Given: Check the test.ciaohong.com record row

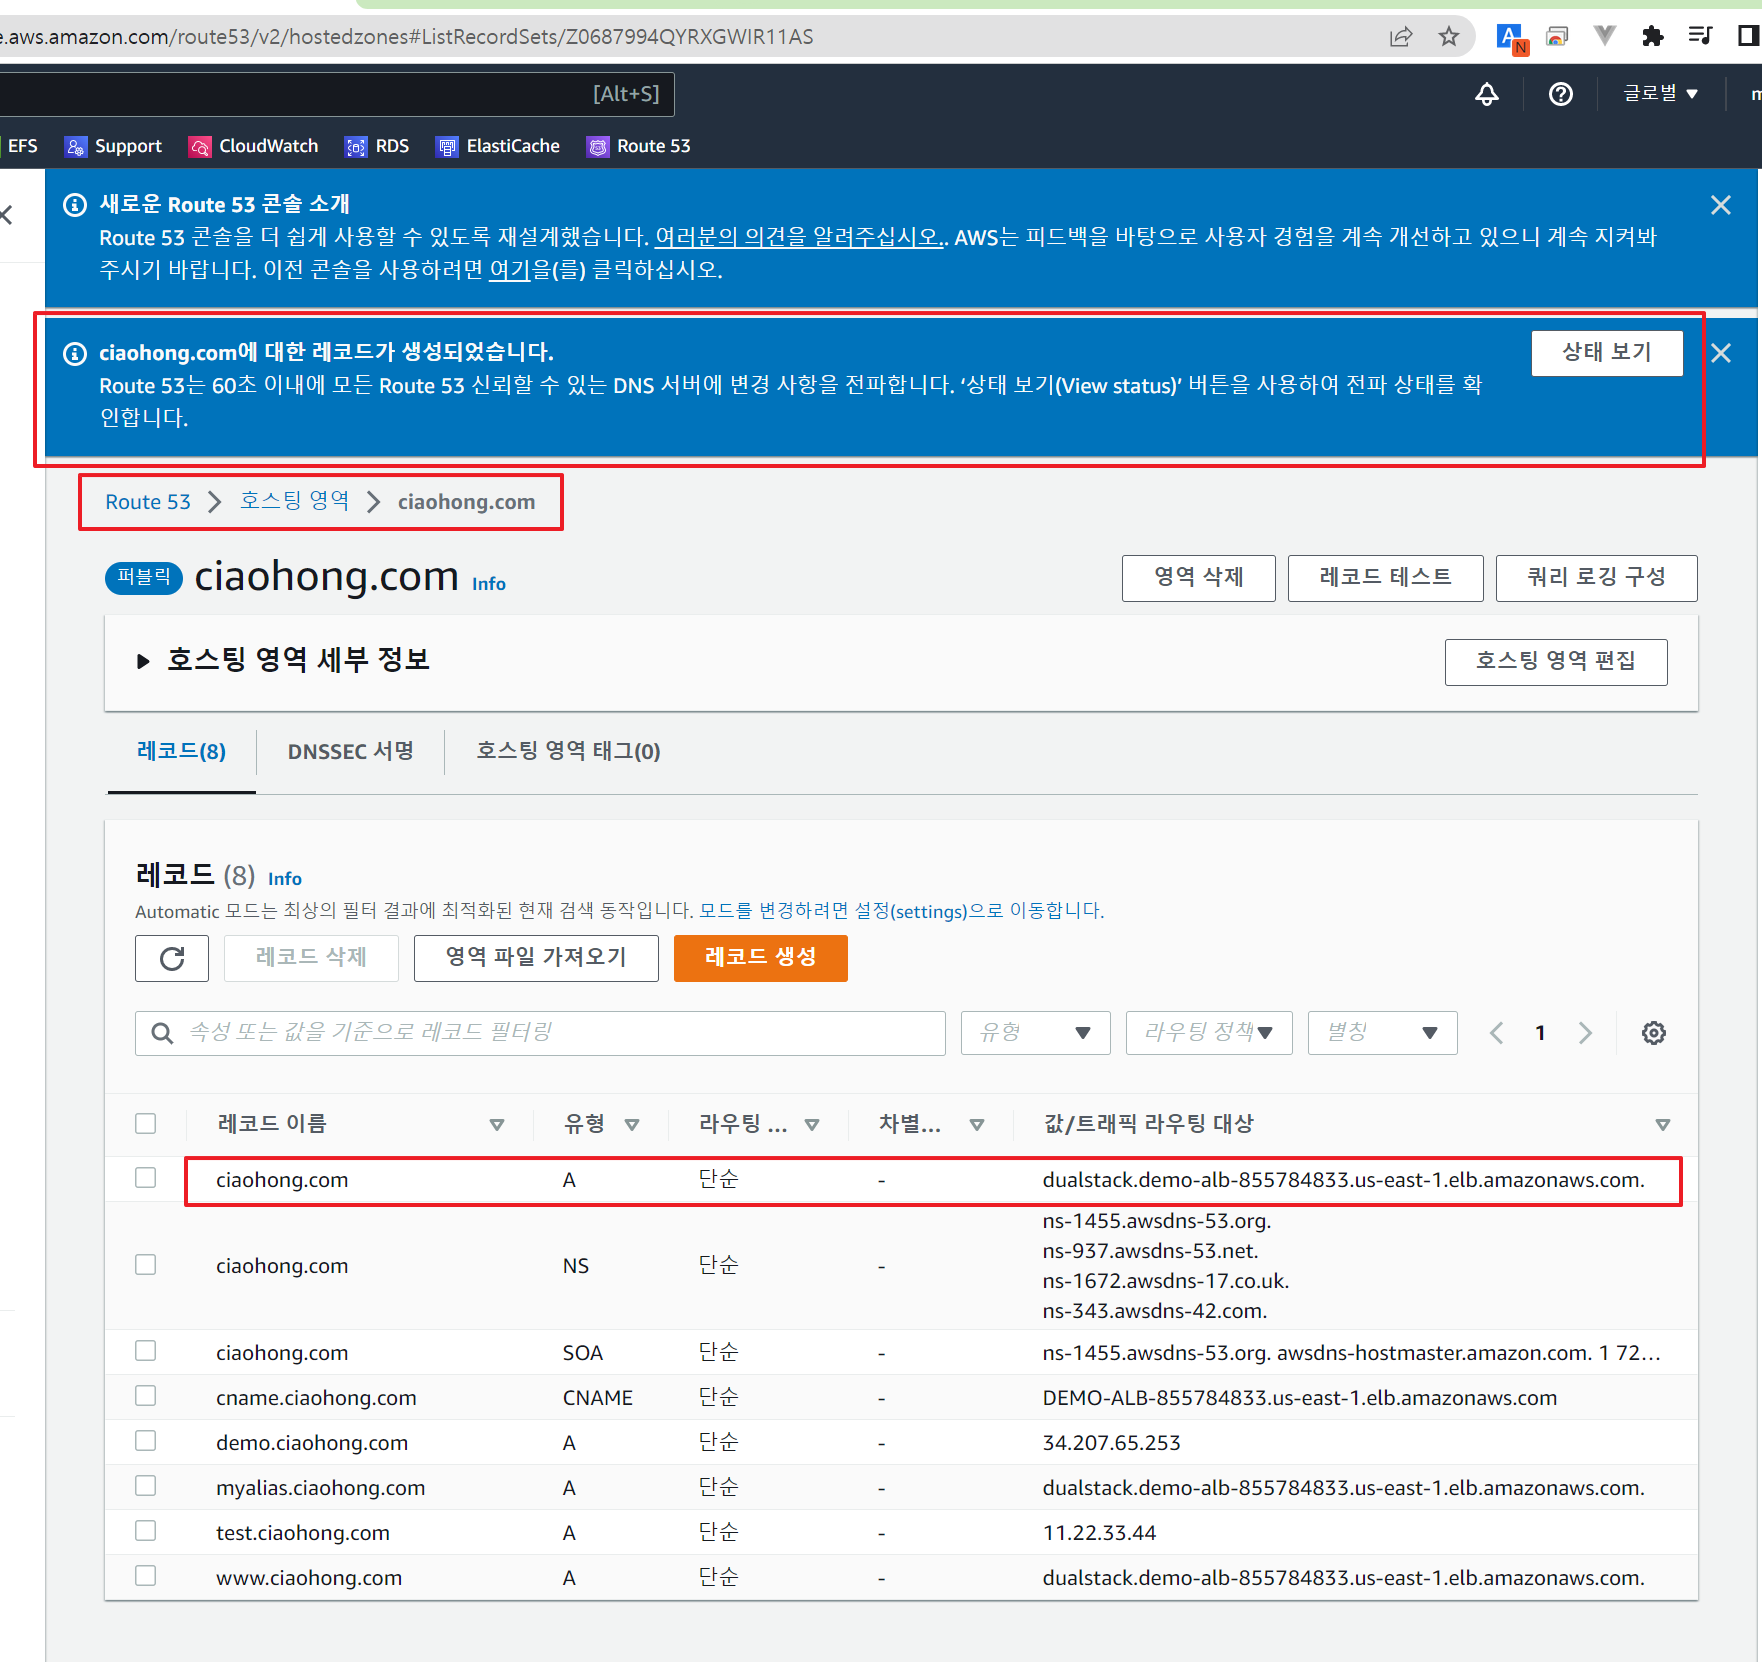Looking at the screenshot, I should tap(146, 1531).
